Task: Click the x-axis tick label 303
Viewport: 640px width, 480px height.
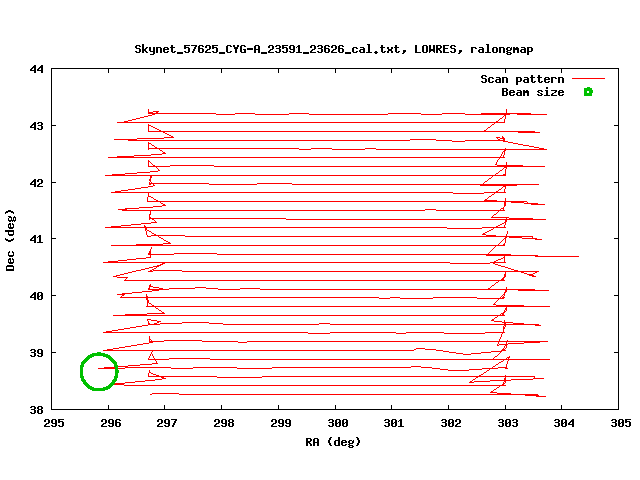Action: pos(507,423)
